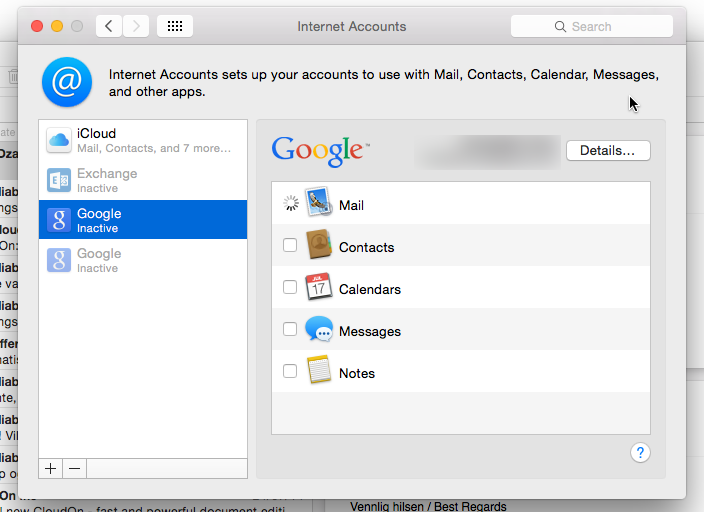Click the Internet Accounts description text
This screenshot has height=512, width=704.
click(384, 83)
